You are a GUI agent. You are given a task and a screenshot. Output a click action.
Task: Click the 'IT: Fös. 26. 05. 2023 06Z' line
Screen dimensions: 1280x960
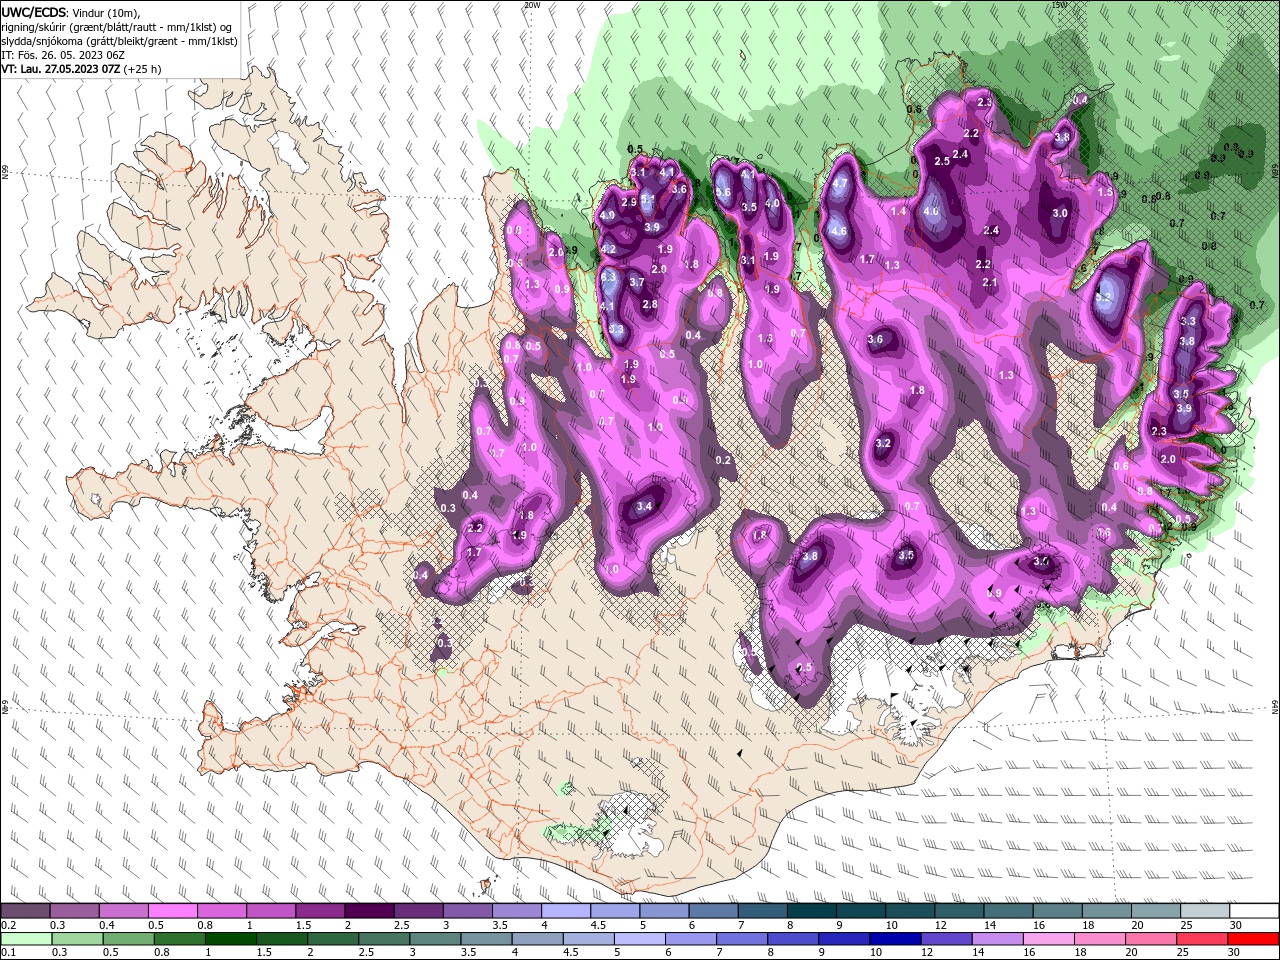62,55
